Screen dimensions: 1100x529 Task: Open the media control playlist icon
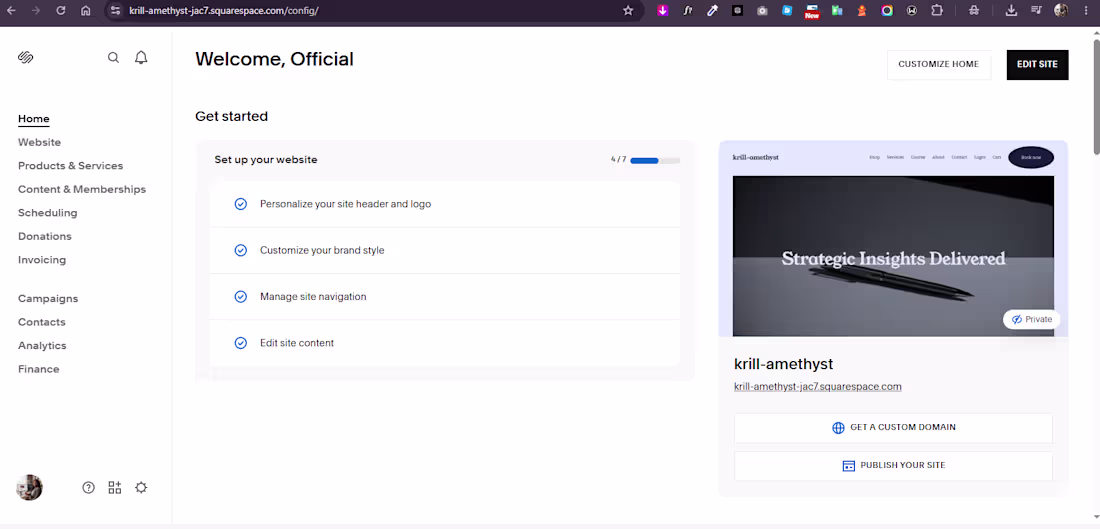1036,11
